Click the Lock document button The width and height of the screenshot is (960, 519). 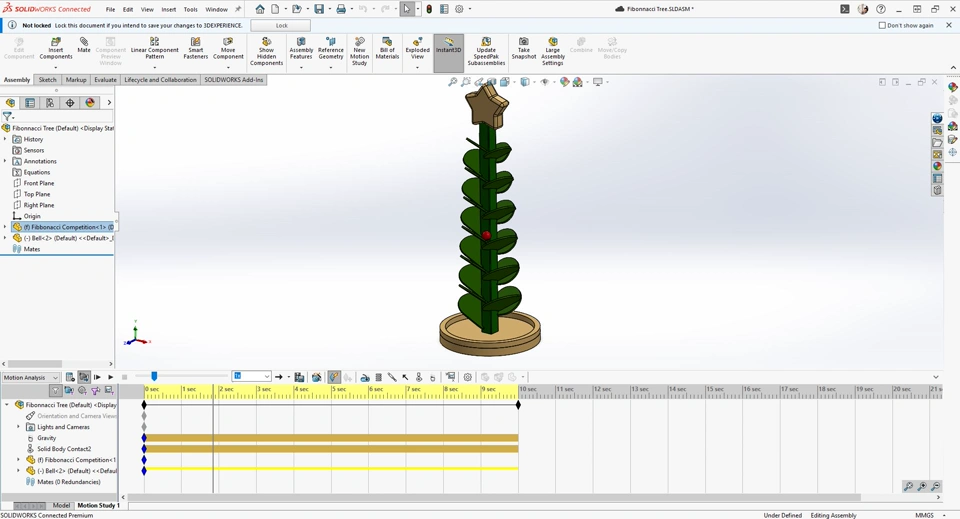[281, 25]
